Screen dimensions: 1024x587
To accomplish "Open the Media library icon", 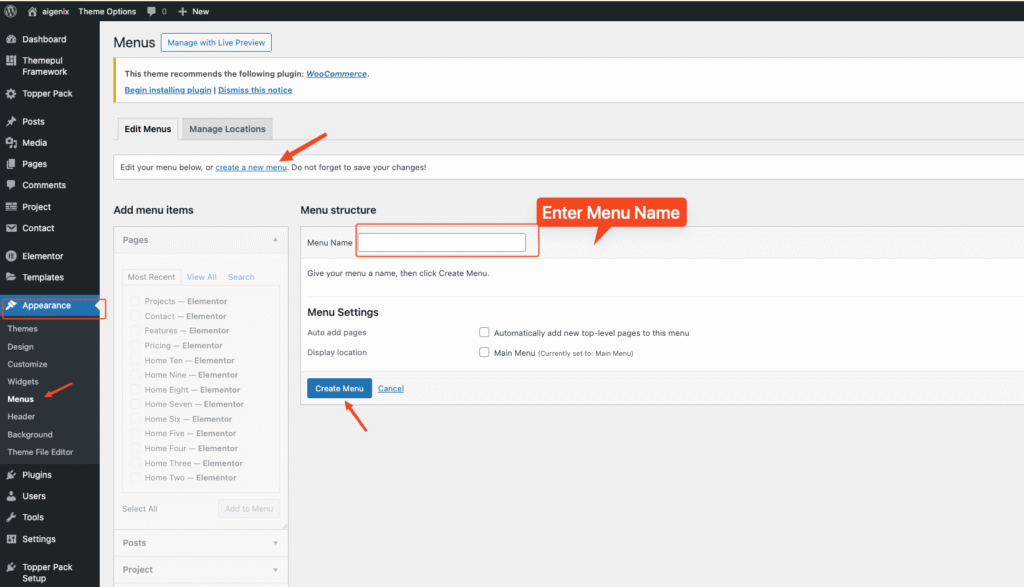I will pos(11,143).
